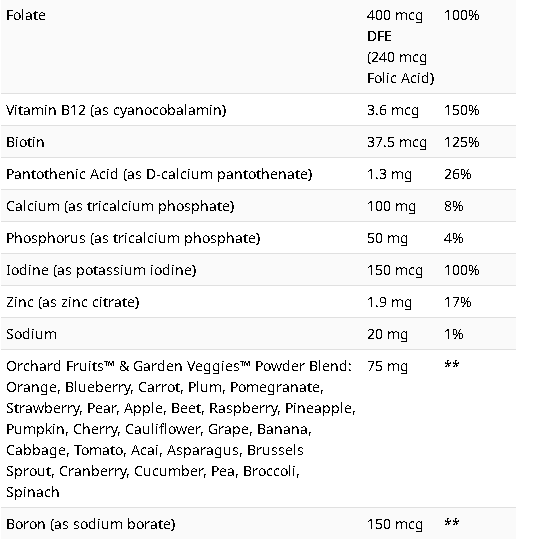536x539 pixels.
Task: Click Vitamin B12 (as cyanocobalamin) text
Action: tap(116, 110)
